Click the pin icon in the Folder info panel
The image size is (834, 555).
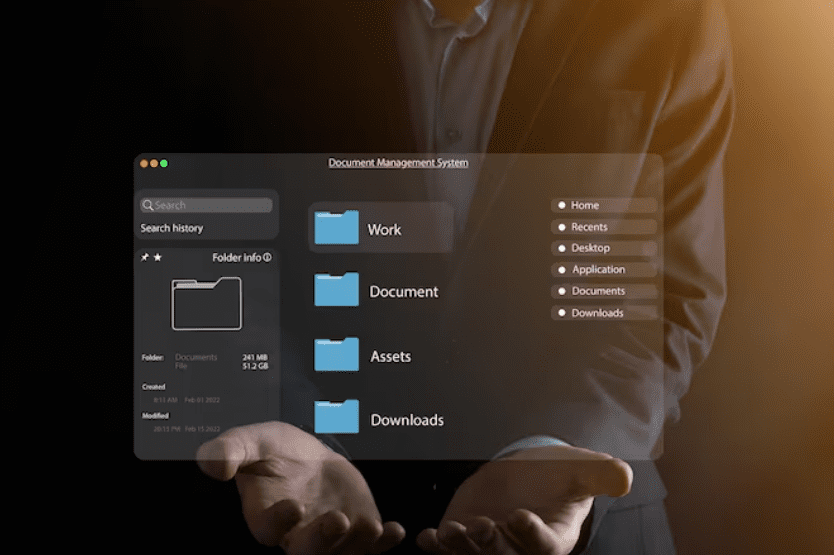pyautogui.click(x=145, y=257)
